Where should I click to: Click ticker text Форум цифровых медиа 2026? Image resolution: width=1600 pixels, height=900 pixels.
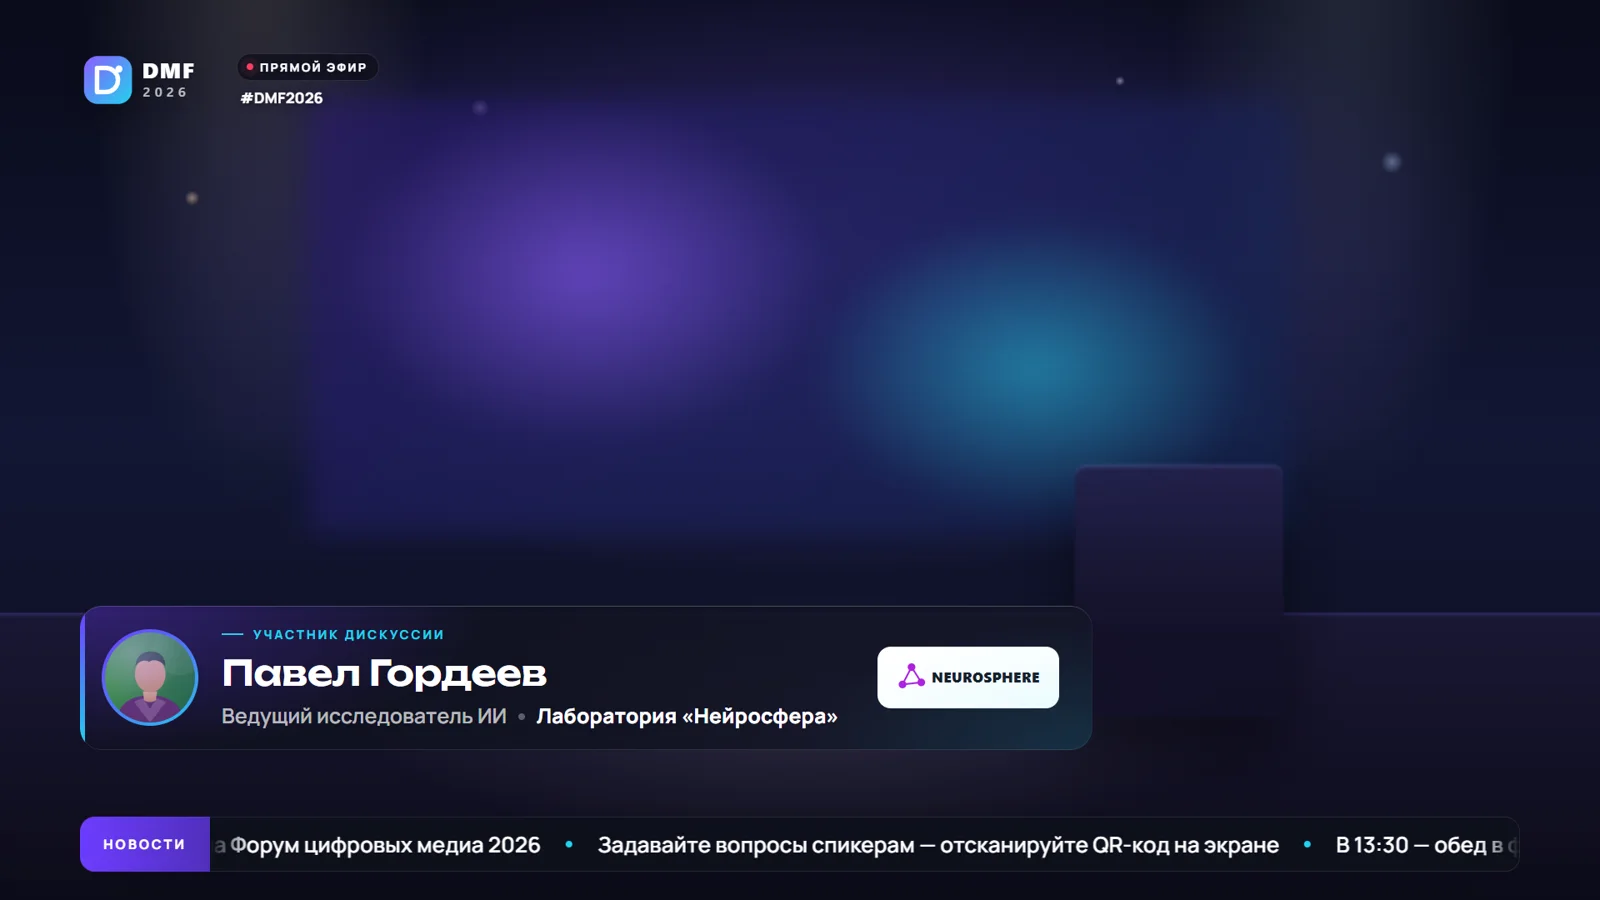pos(385,845)
